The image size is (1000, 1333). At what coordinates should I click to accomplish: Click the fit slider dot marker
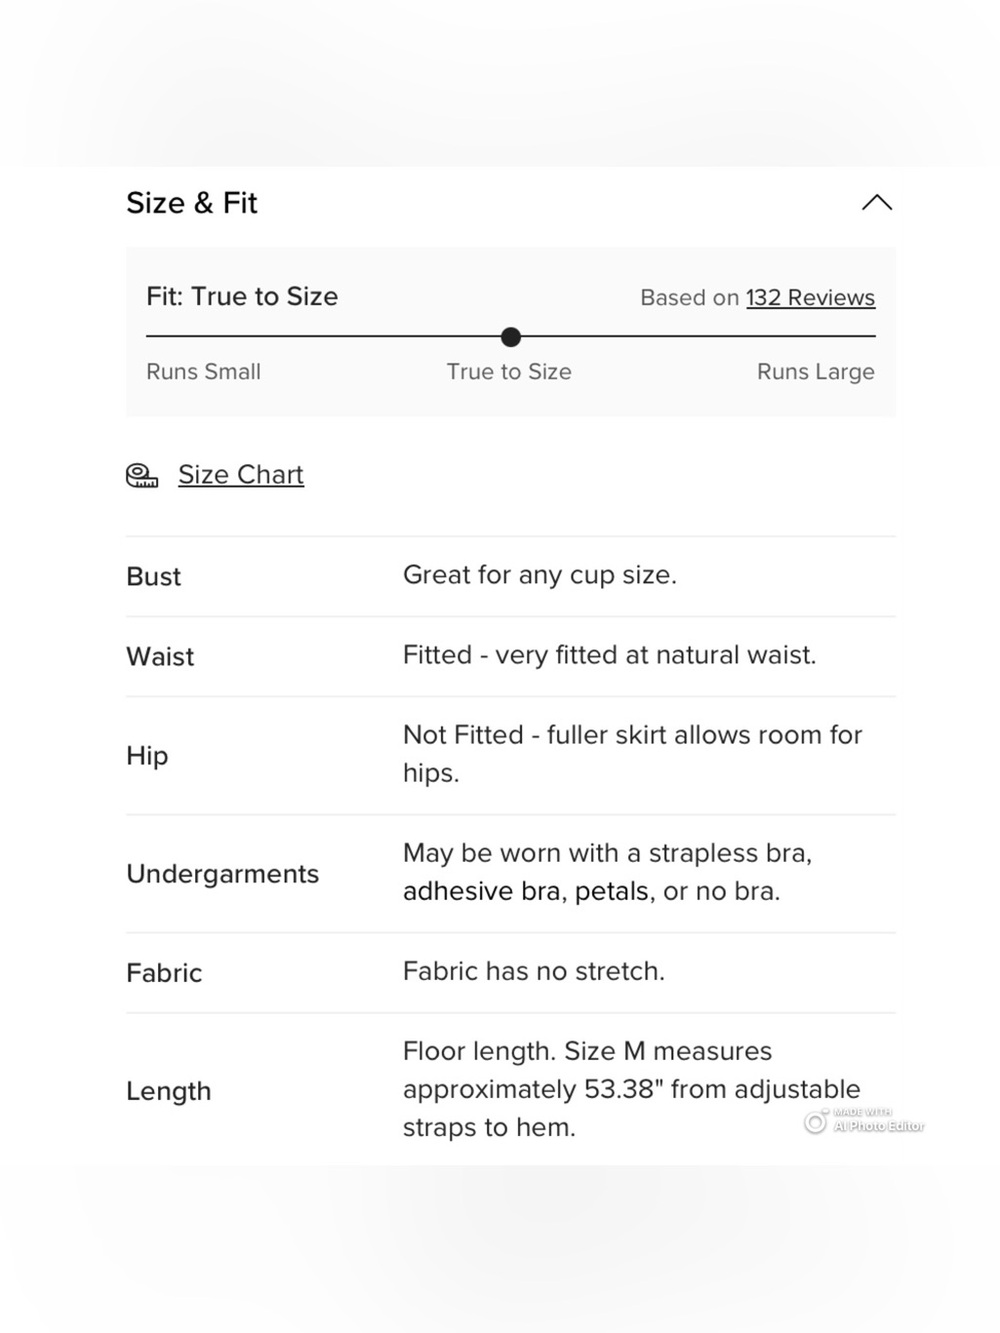tap(511, 337)
